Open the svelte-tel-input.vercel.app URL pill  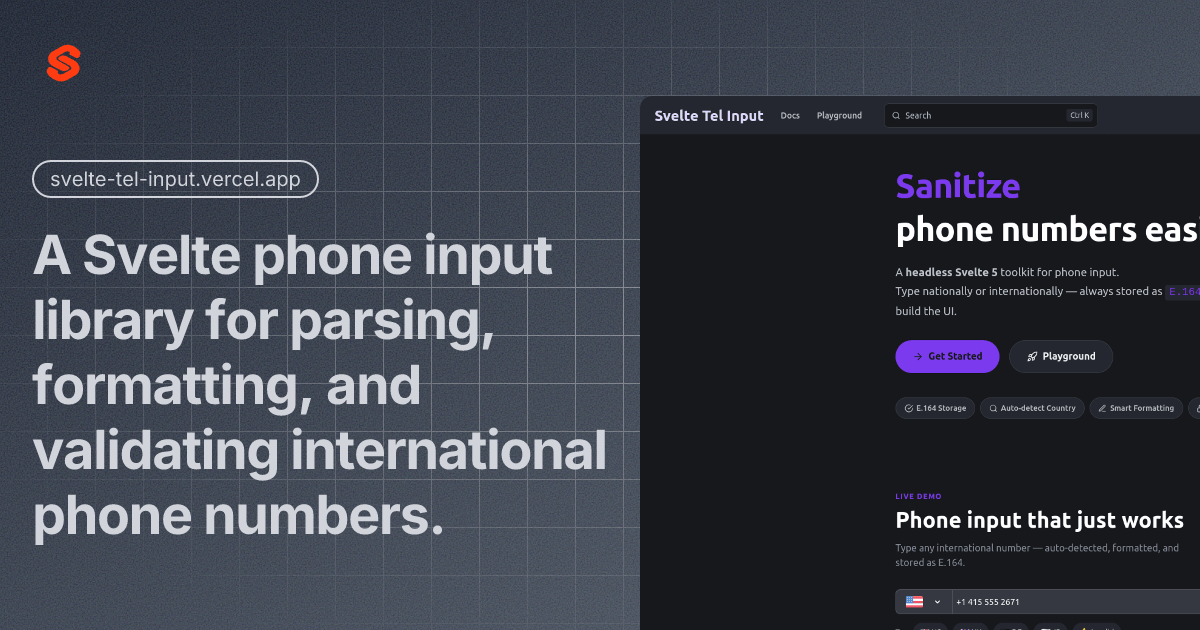coord(175,180)
